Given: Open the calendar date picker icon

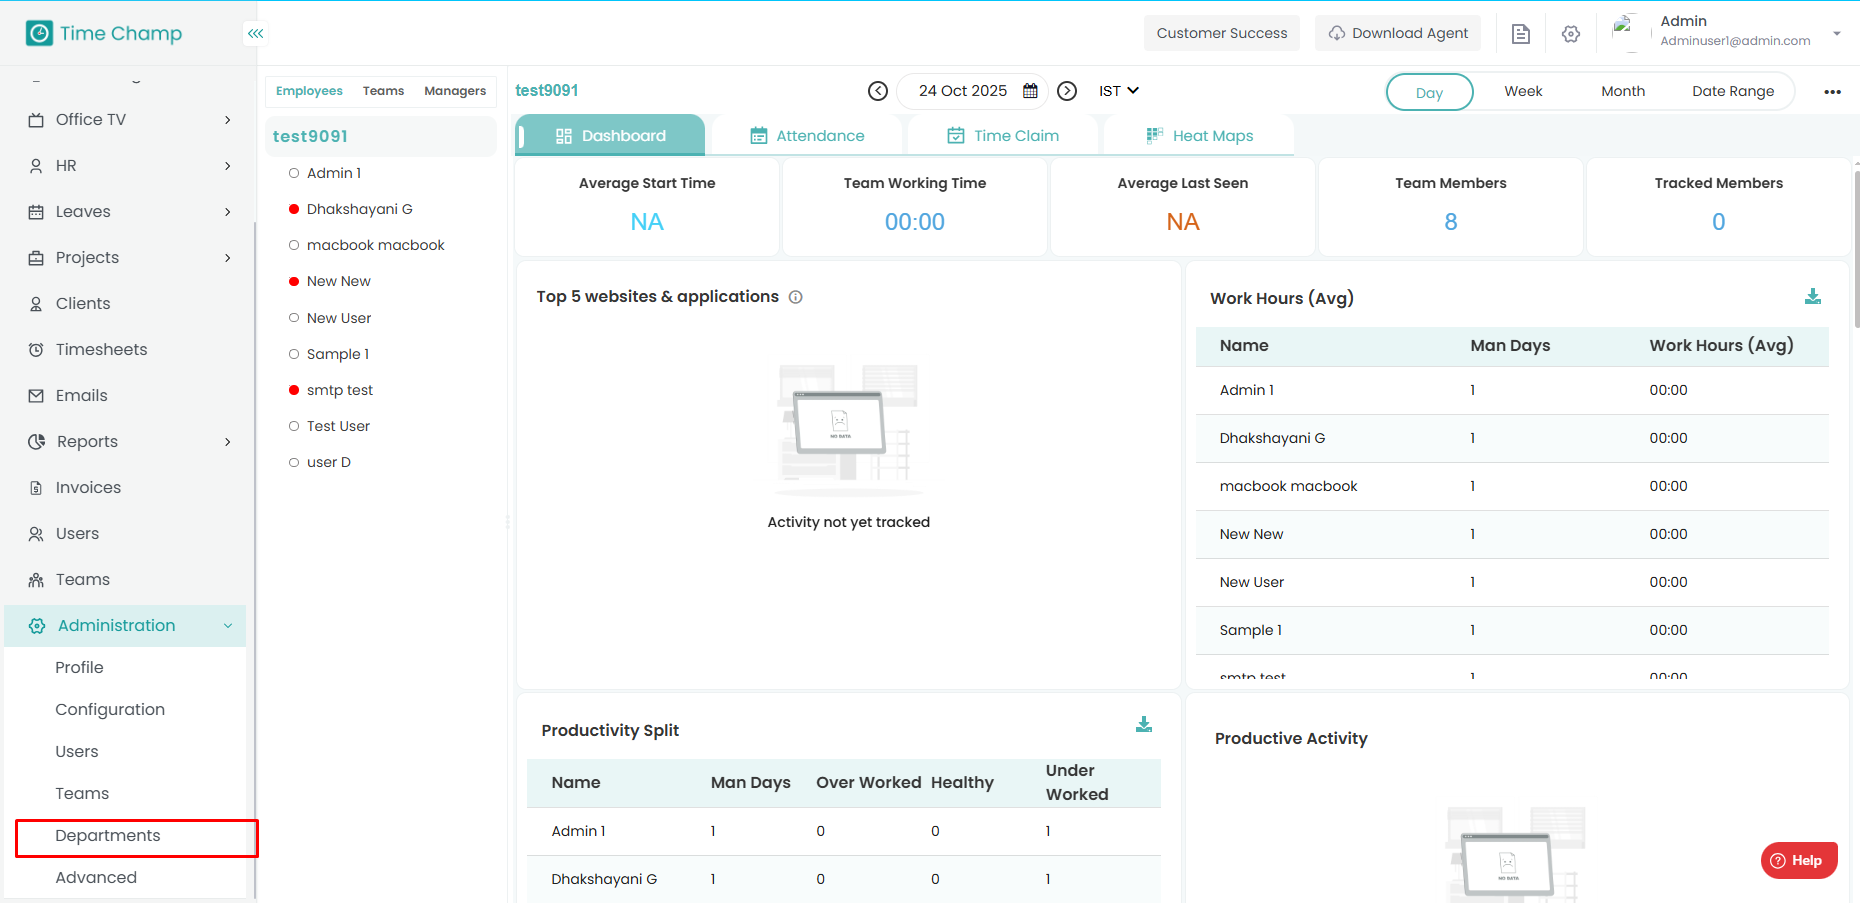Looking at the screenshot, I should (1030, 91).
